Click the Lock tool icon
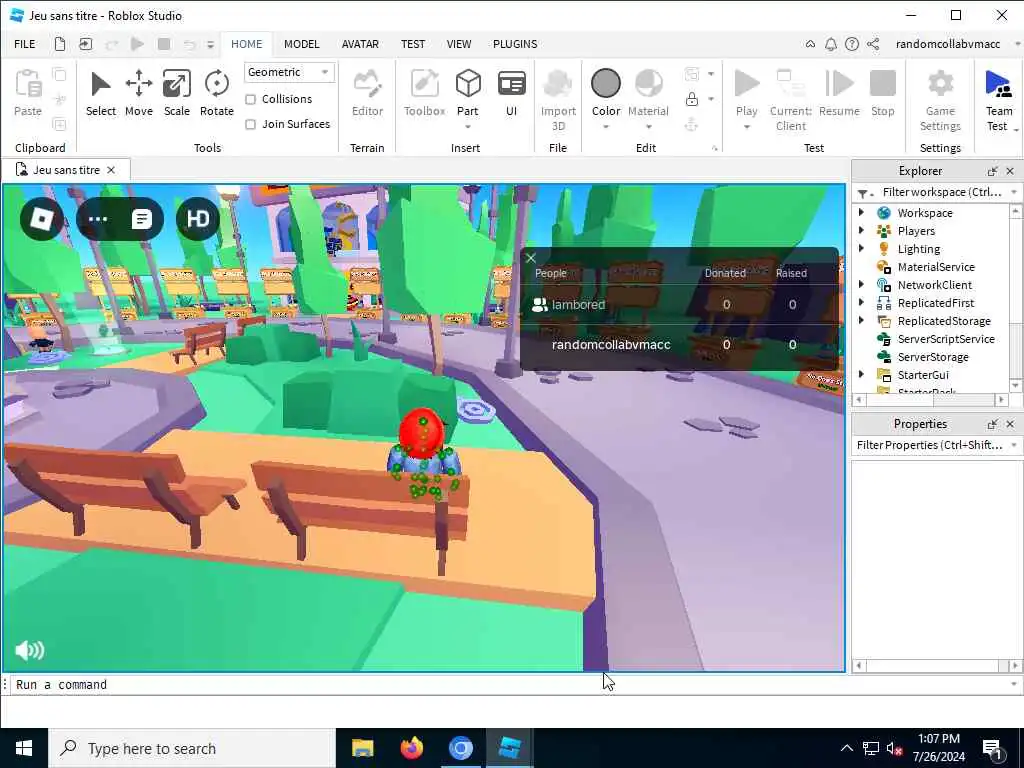Screen dimensions: 1024x768 [x=692, y=99]
